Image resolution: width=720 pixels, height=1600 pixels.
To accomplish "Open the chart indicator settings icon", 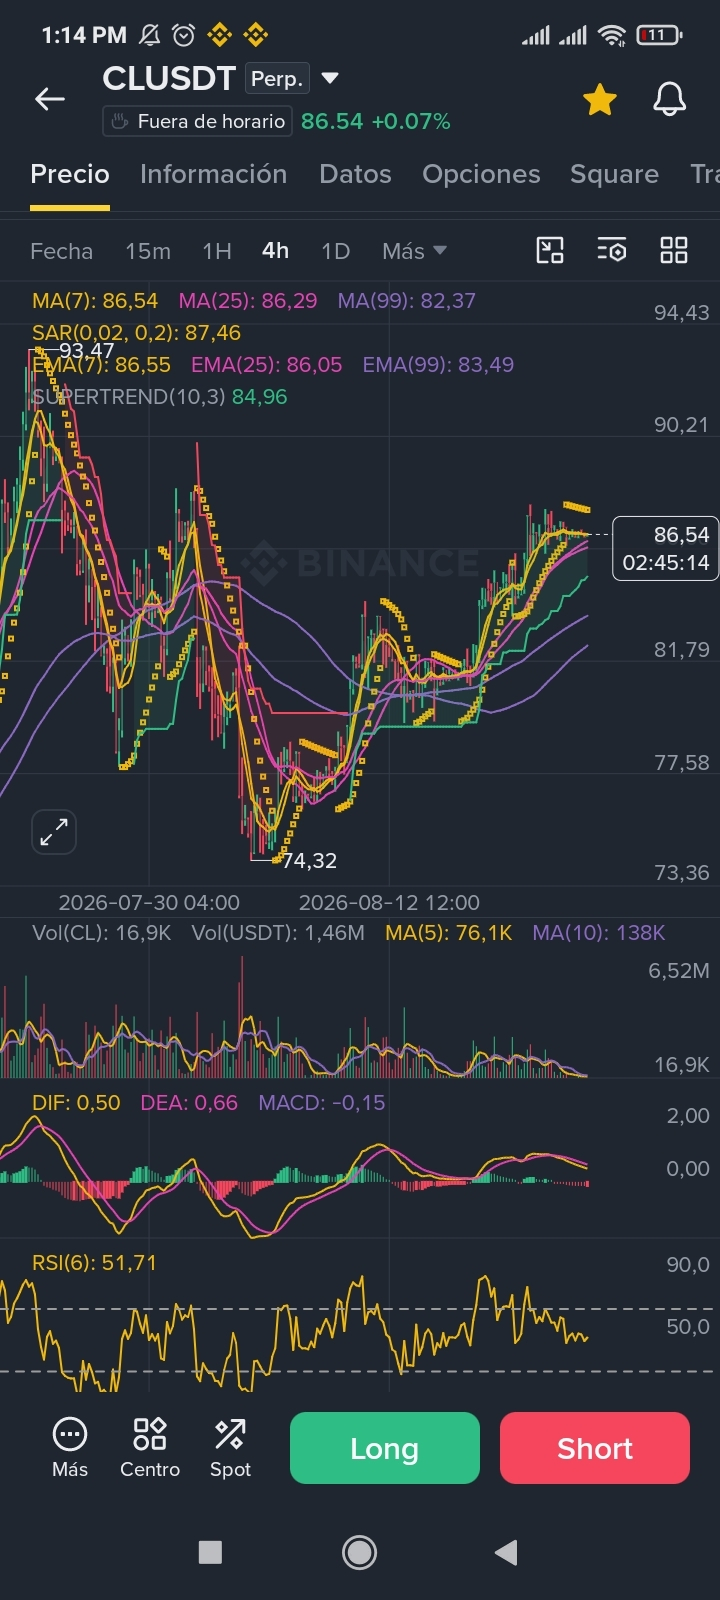I will (x=611, y=250).
